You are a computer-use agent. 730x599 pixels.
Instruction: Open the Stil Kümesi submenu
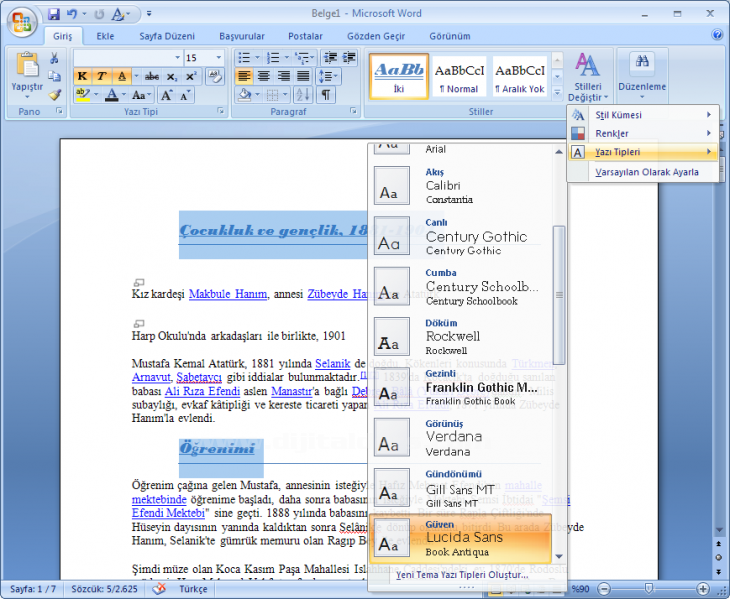642,115
